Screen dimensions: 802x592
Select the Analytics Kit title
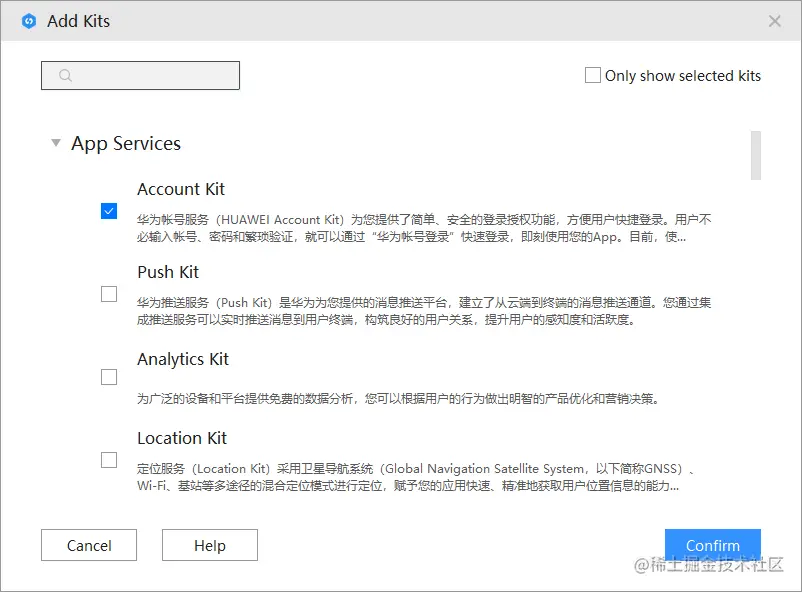click(x=183, y=360)
